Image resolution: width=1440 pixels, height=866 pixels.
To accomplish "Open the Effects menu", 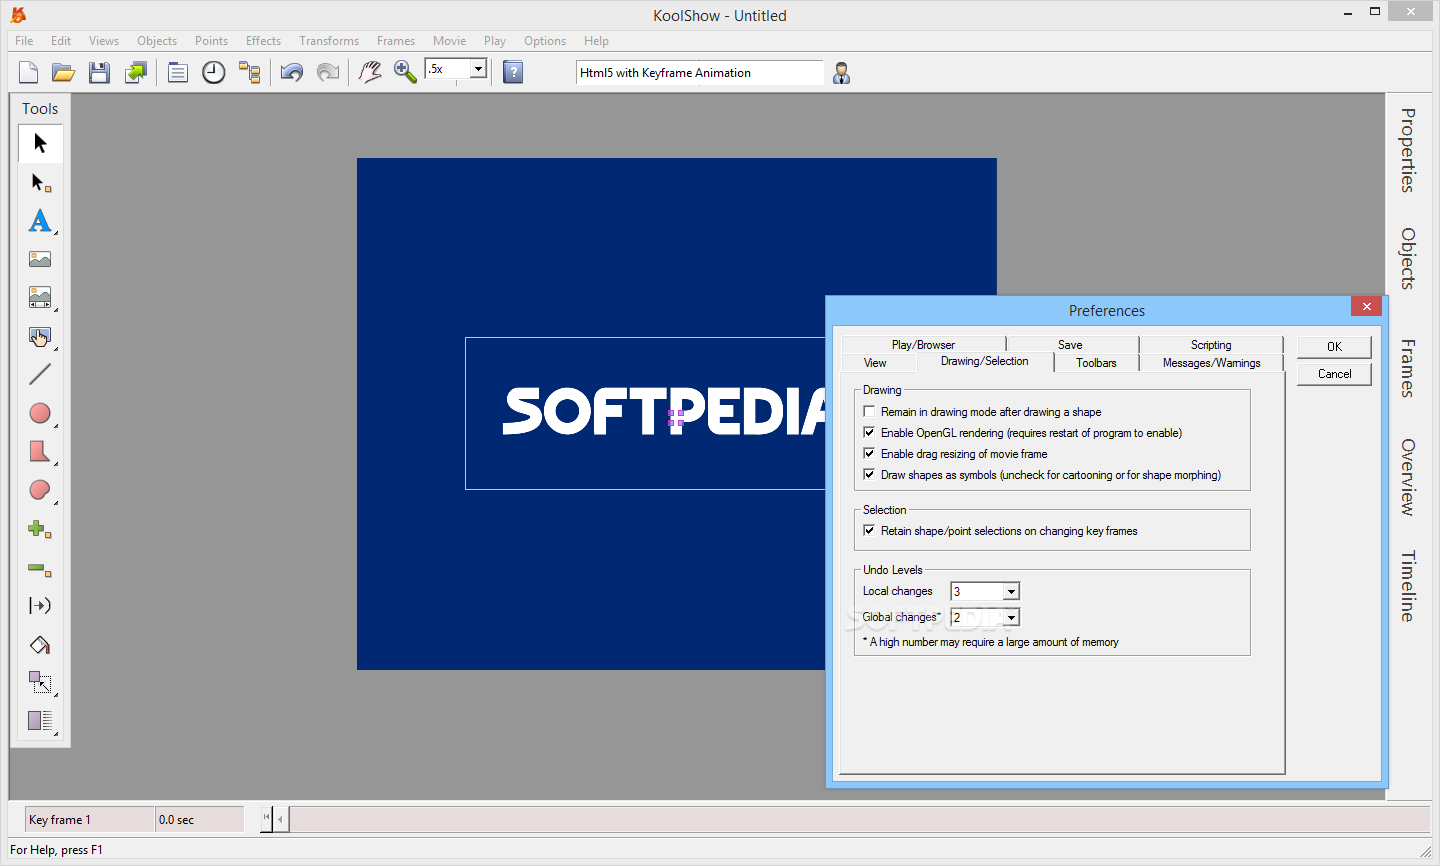I will click(263, 41).
